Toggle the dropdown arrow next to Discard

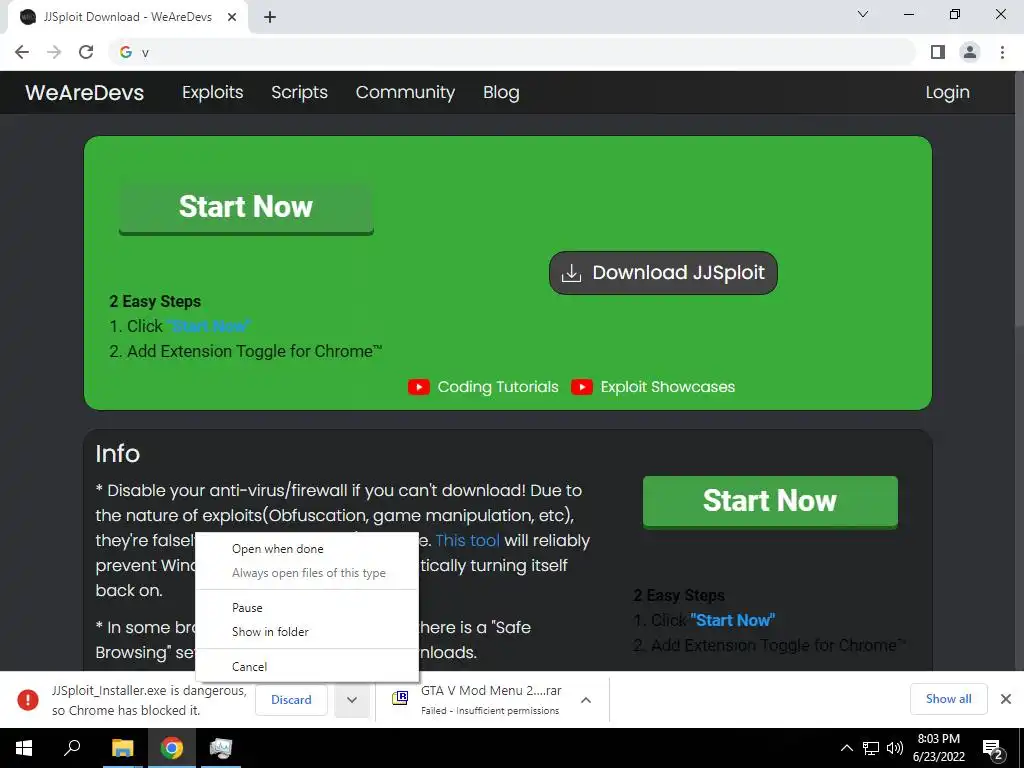pyautogui.click(x=352, y=700)
